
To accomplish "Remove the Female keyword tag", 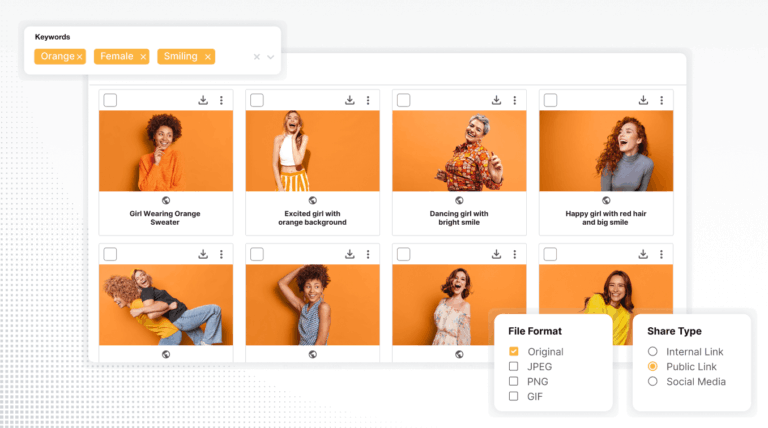I will 143,57.
